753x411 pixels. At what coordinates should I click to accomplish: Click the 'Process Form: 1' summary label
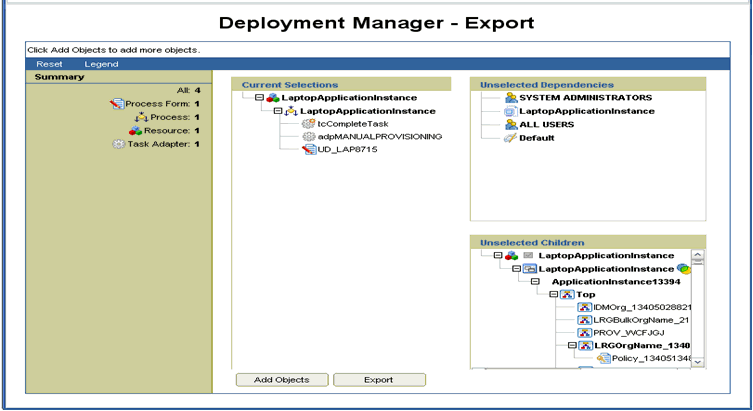click(162, 104)
